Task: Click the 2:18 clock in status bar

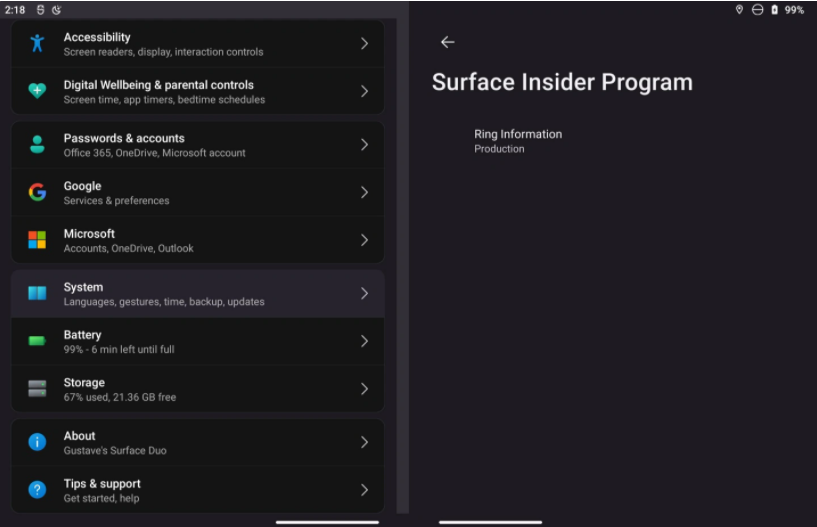Action: coord(15,10)
